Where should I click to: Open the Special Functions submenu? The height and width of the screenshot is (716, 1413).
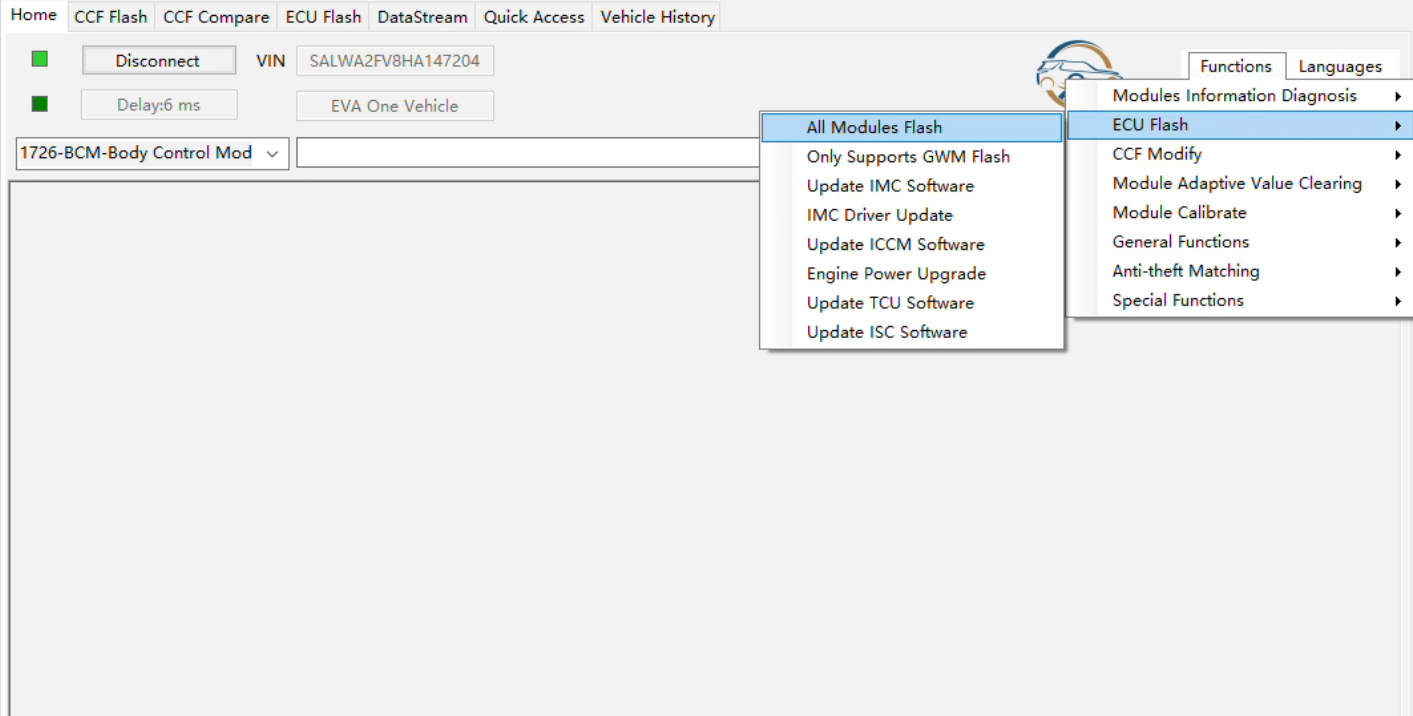pos(1240,300)
